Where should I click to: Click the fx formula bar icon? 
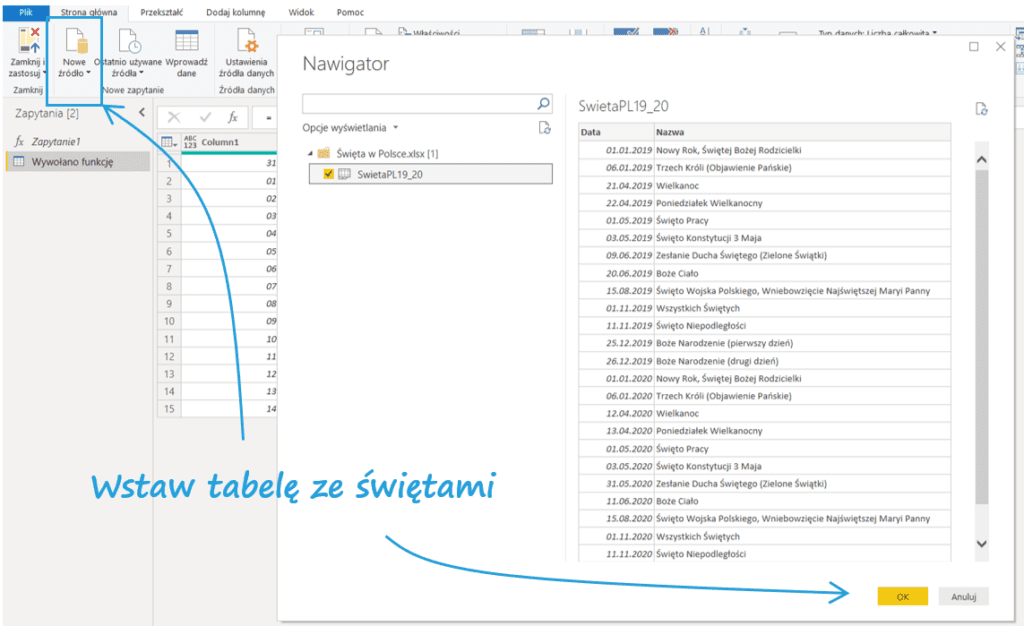232,117
